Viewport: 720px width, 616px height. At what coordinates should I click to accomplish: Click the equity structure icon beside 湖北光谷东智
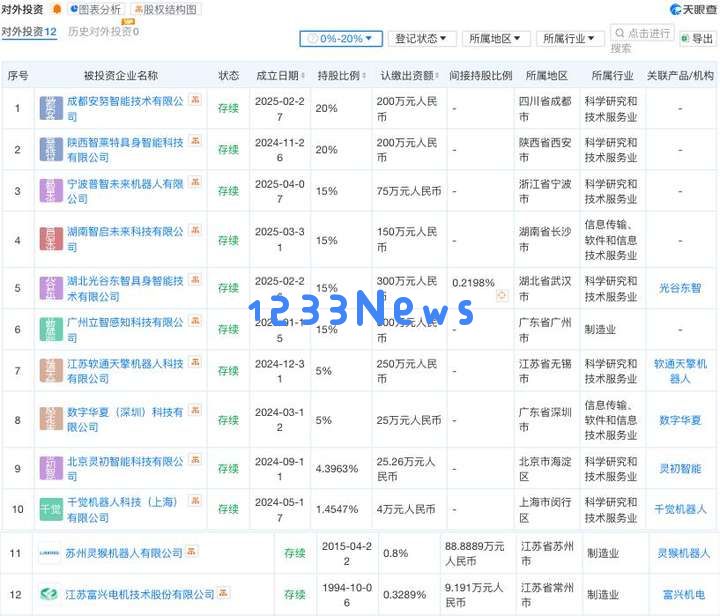(196, 280)
